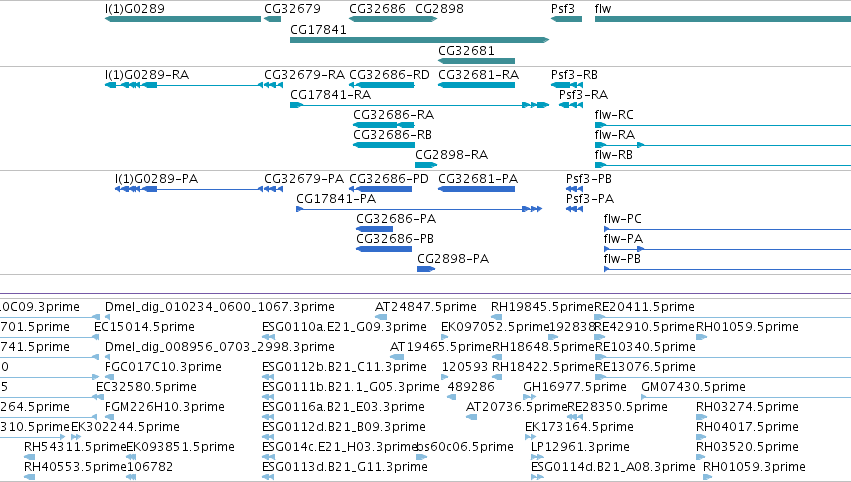The image size is (851, 482).
Task: Select transcript CG32679-RA
Action: [304, 74]
